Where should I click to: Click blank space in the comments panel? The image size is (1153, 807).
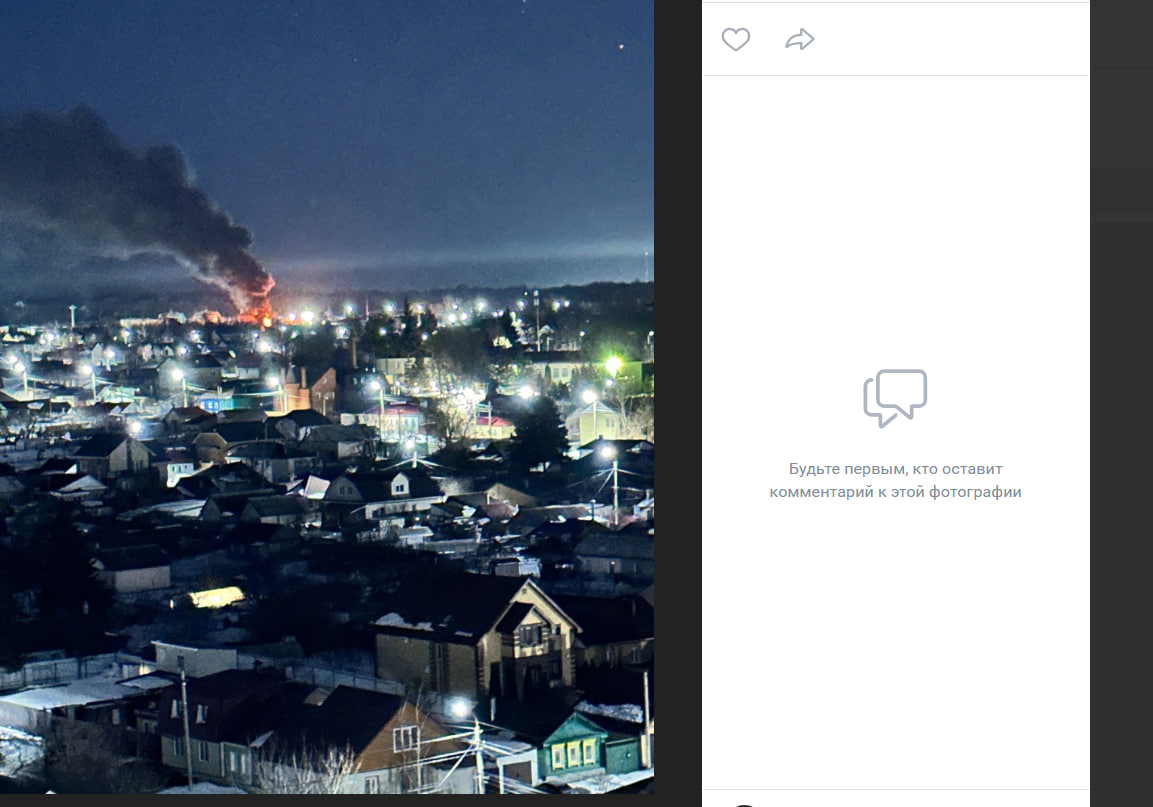(x=895, y=650)
